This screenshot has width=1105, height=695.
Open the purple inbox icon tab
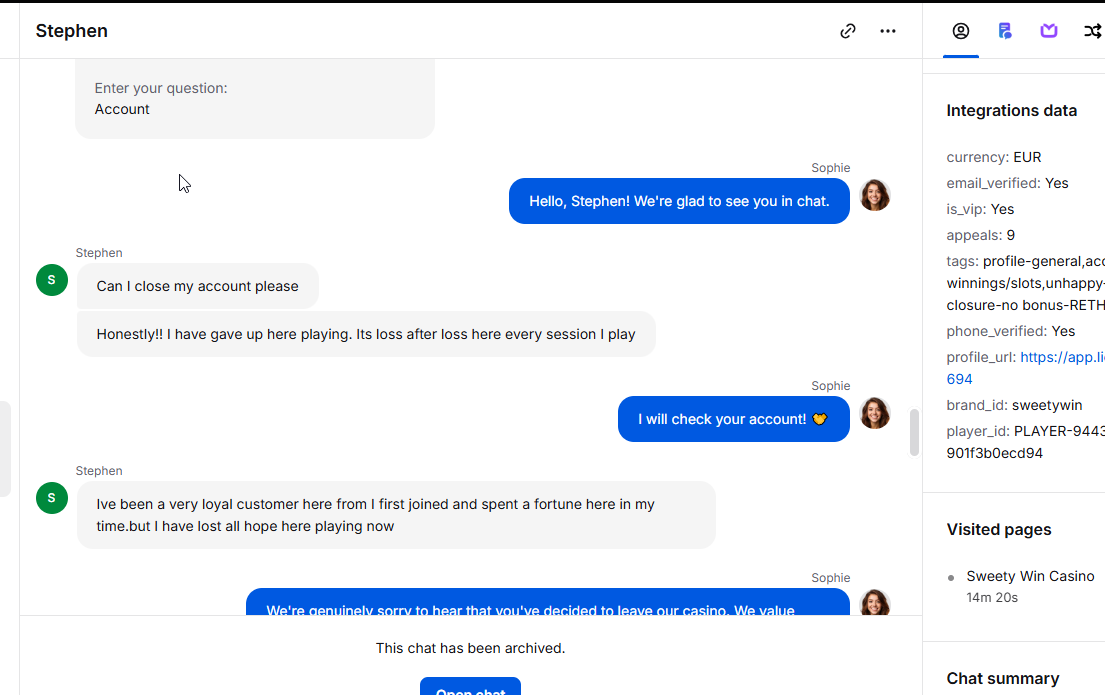pyautogui.click(x=1049, y=31)
